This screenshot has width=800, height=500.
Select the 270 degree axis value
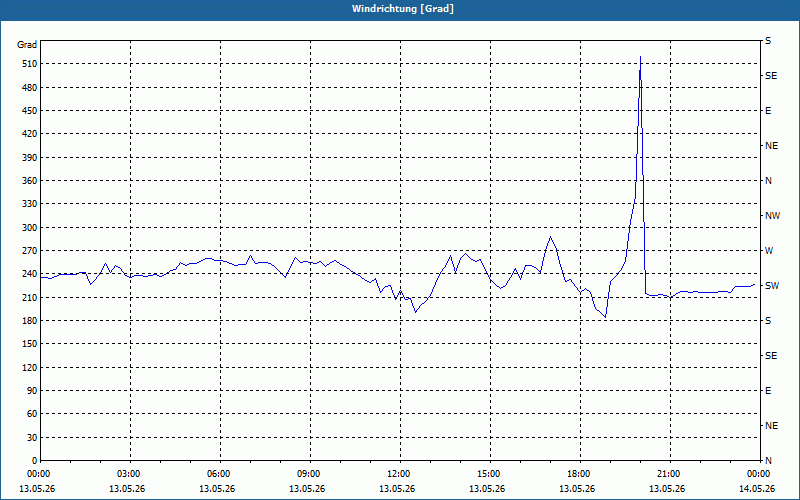click(30, 251)
